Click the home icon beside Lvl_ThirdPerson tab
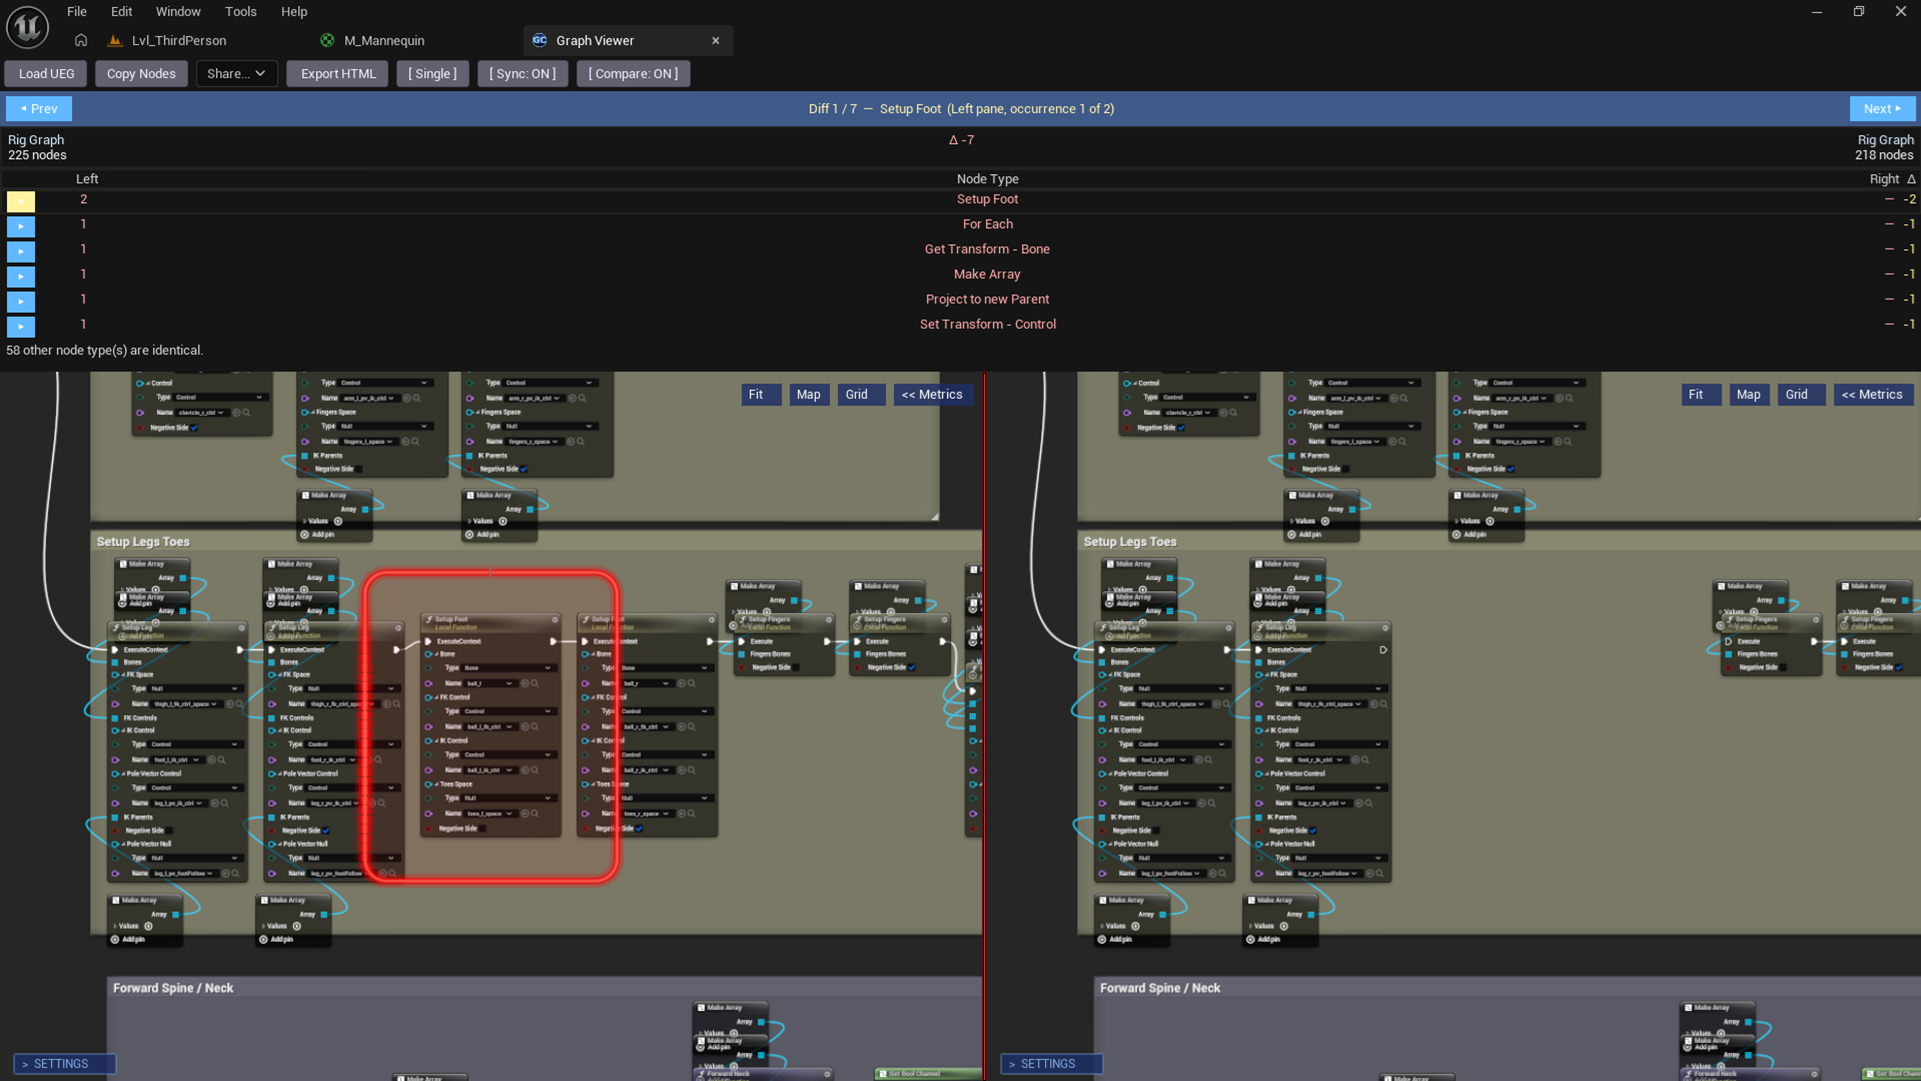This screenshot has width=1921, height=1081. [x=81, y=41]
